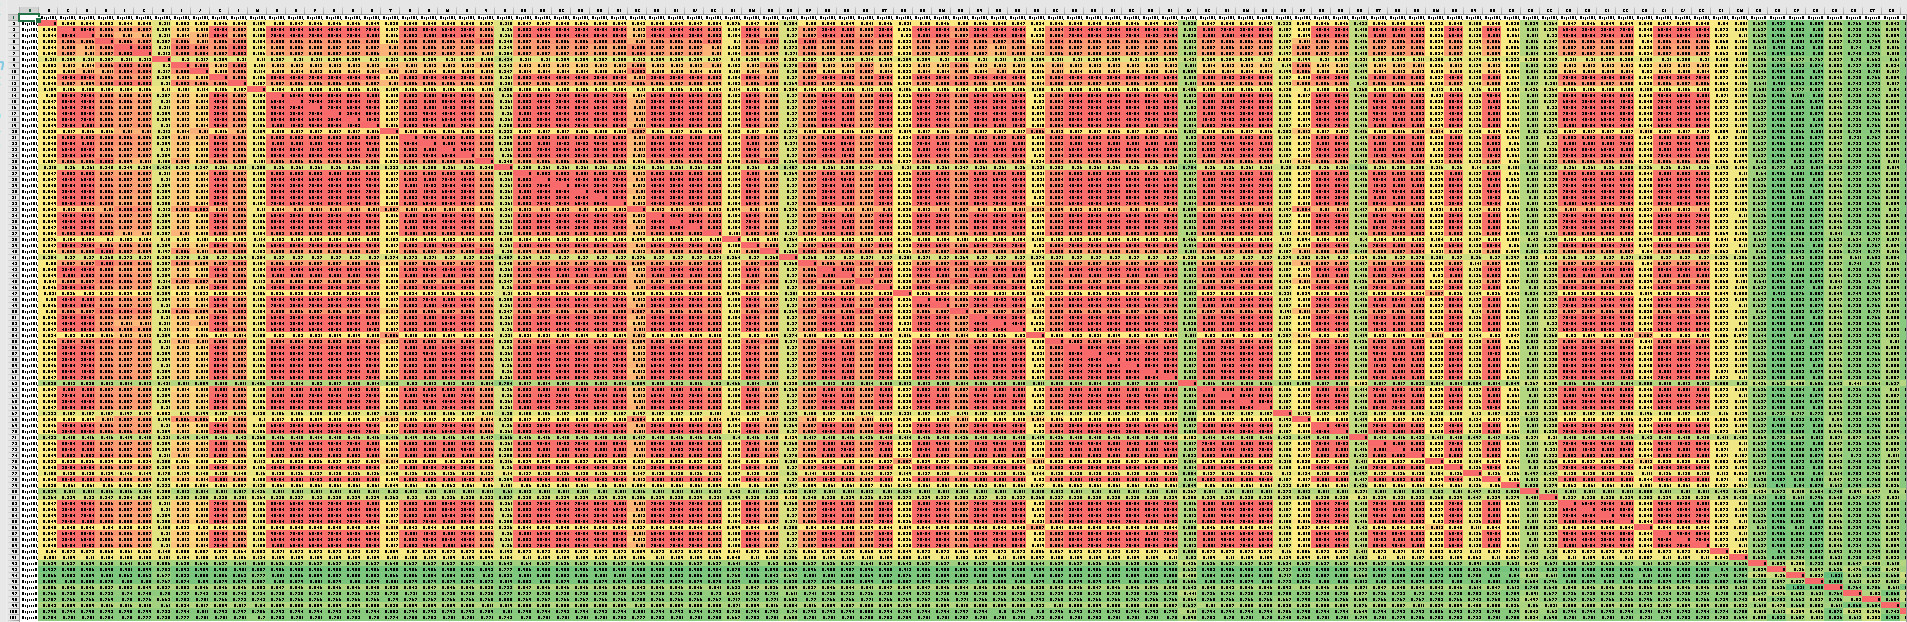Click the red diagonal cell M13
The height and width of the screenshot is (622, 1907).
click(x=257, y=90)
